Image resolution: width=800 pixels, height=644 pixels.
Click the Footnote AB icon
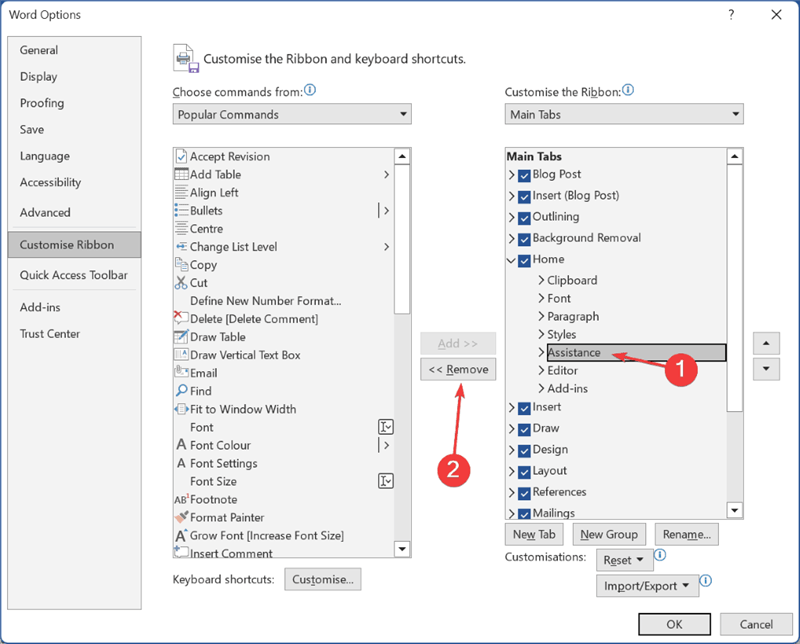[182, 499]
